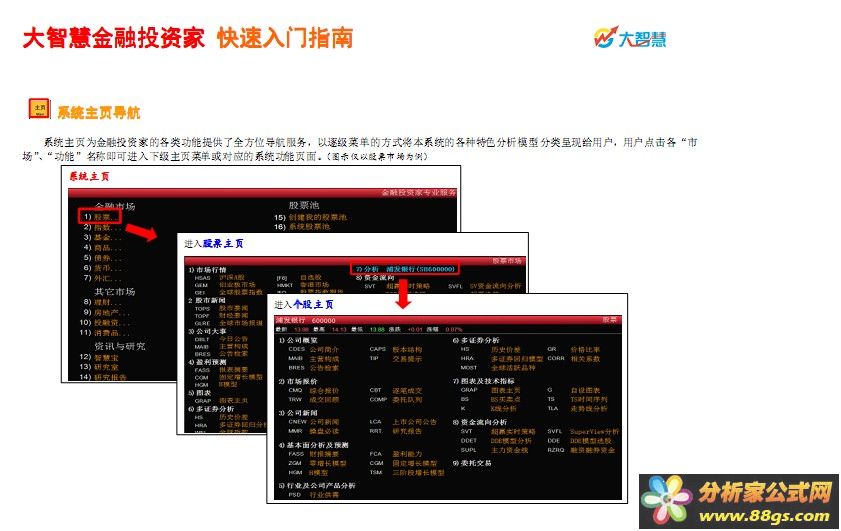Open FCA 盈利能力 in 个股主页
Viewport: 841px width, 531px height.
396,454
